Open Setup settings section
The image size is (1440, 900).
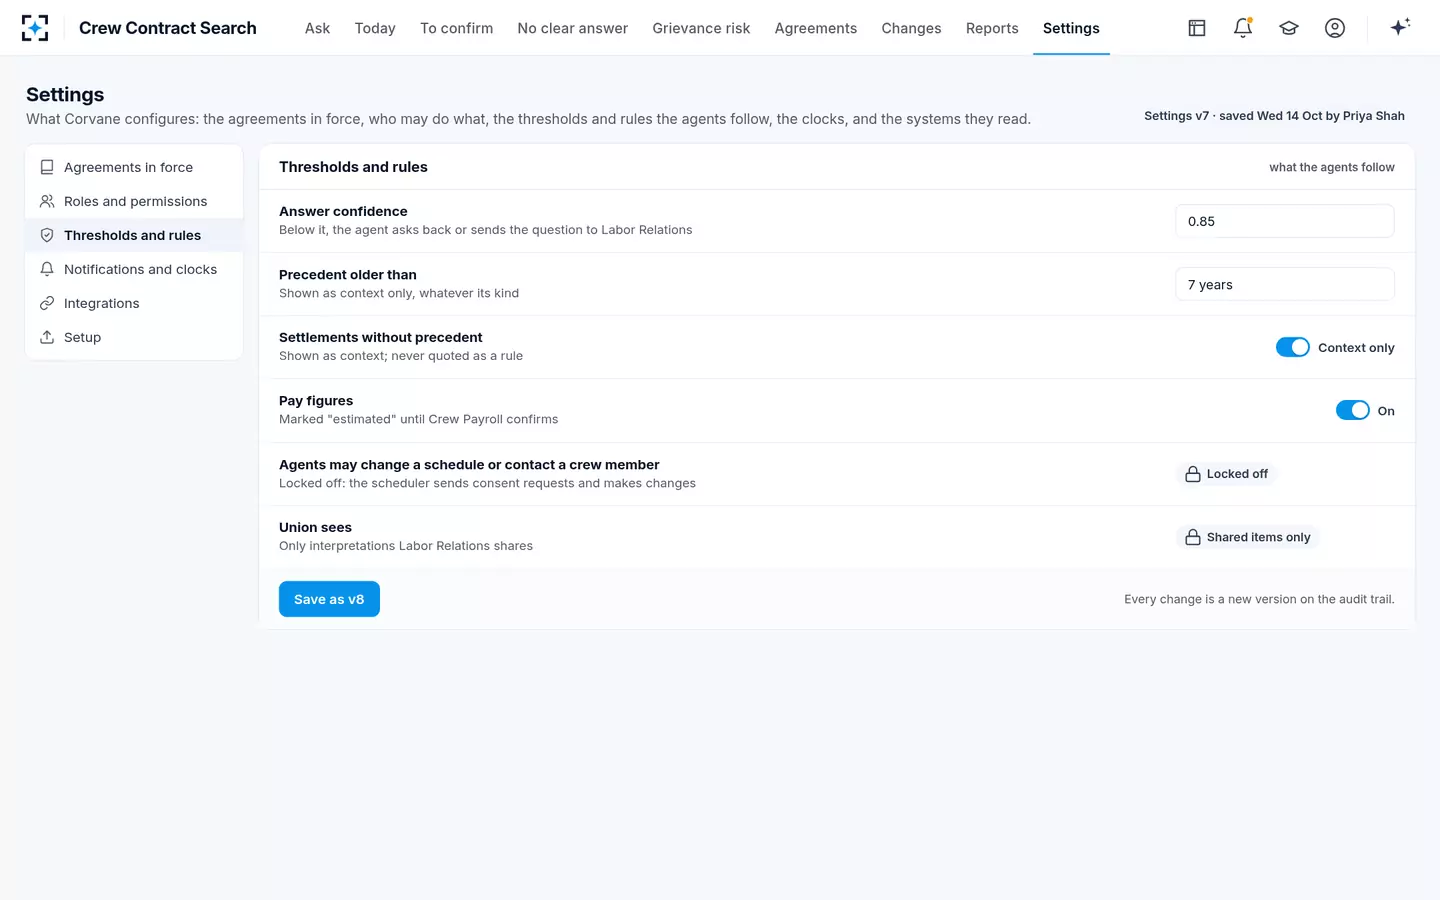coord(134,337)
